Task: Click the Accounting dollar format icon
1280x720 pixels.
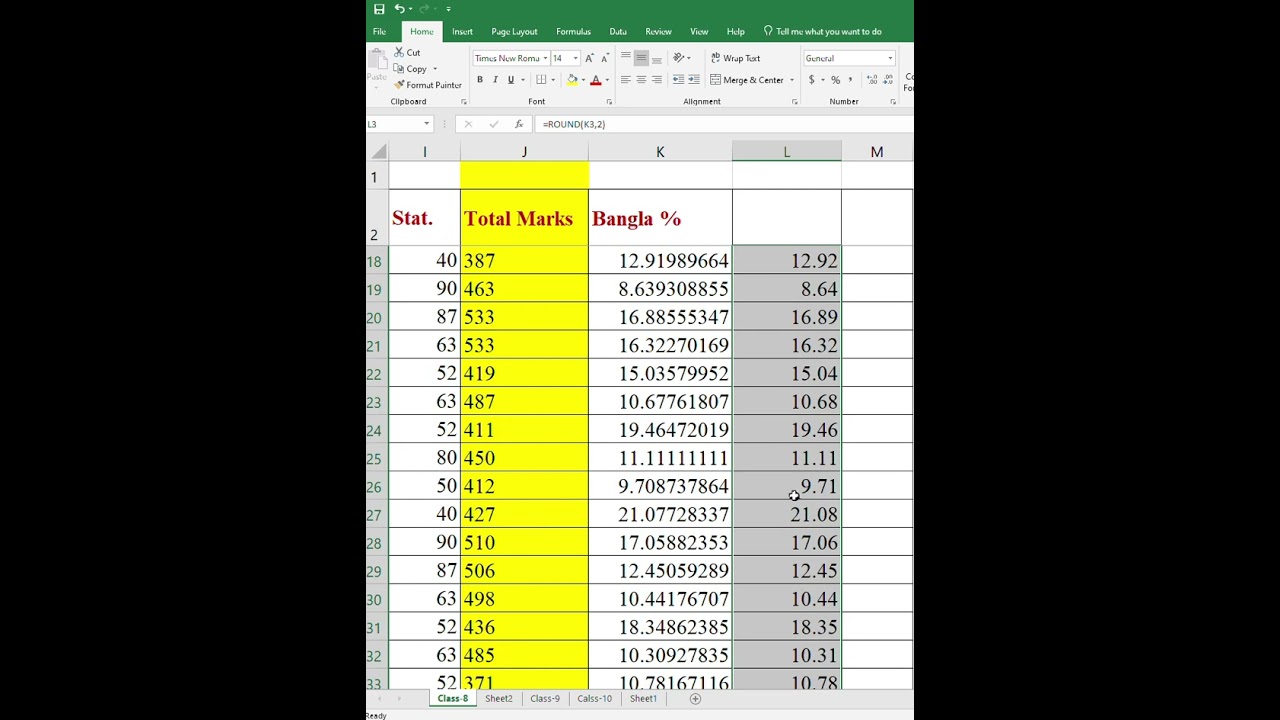Action: (811, 80)
